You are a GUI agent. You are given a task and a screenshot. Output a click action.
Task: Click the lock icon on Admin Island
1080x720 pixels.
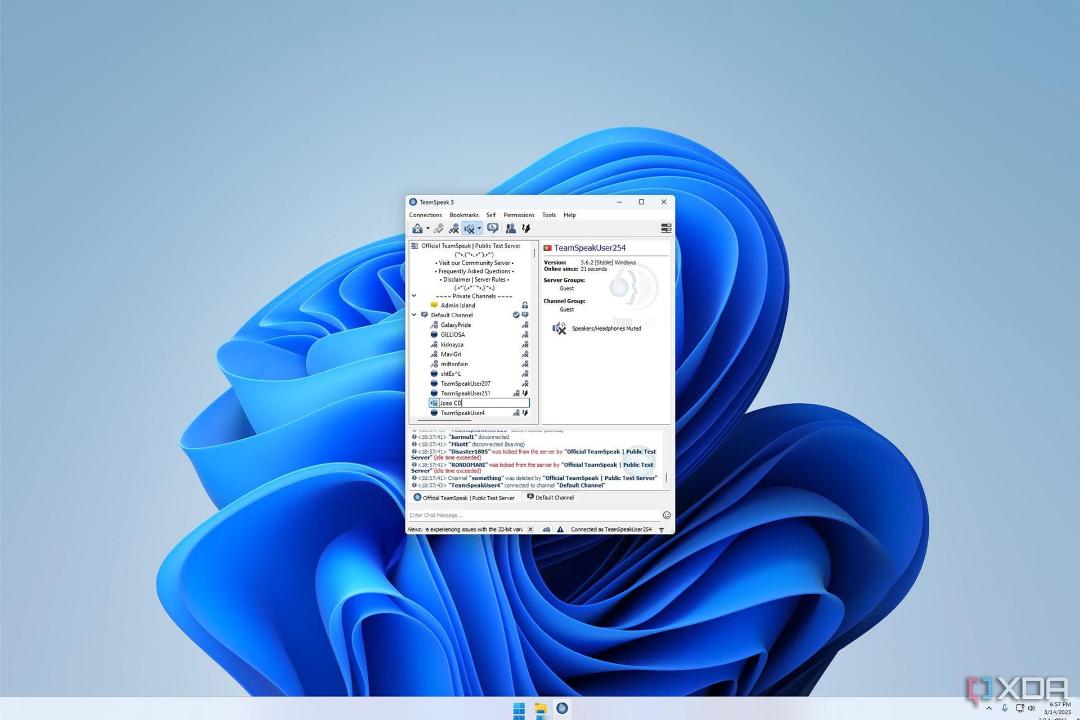tap(525, 305)
